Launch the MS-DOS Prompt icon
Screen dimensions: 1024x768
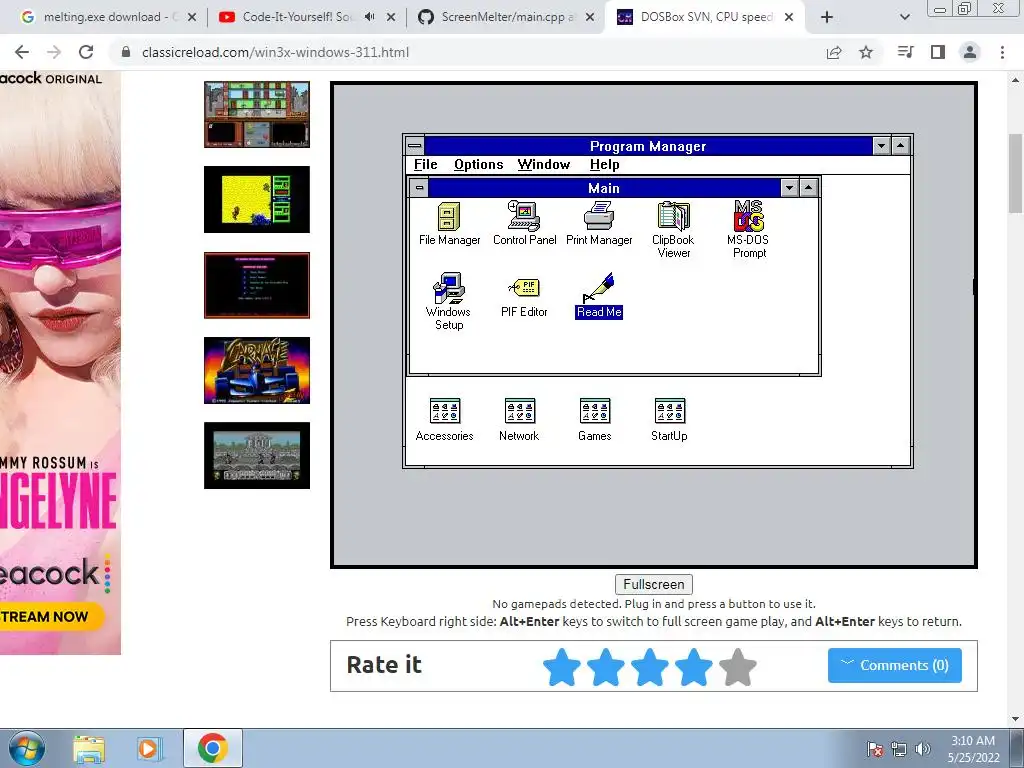coord(748,229)
